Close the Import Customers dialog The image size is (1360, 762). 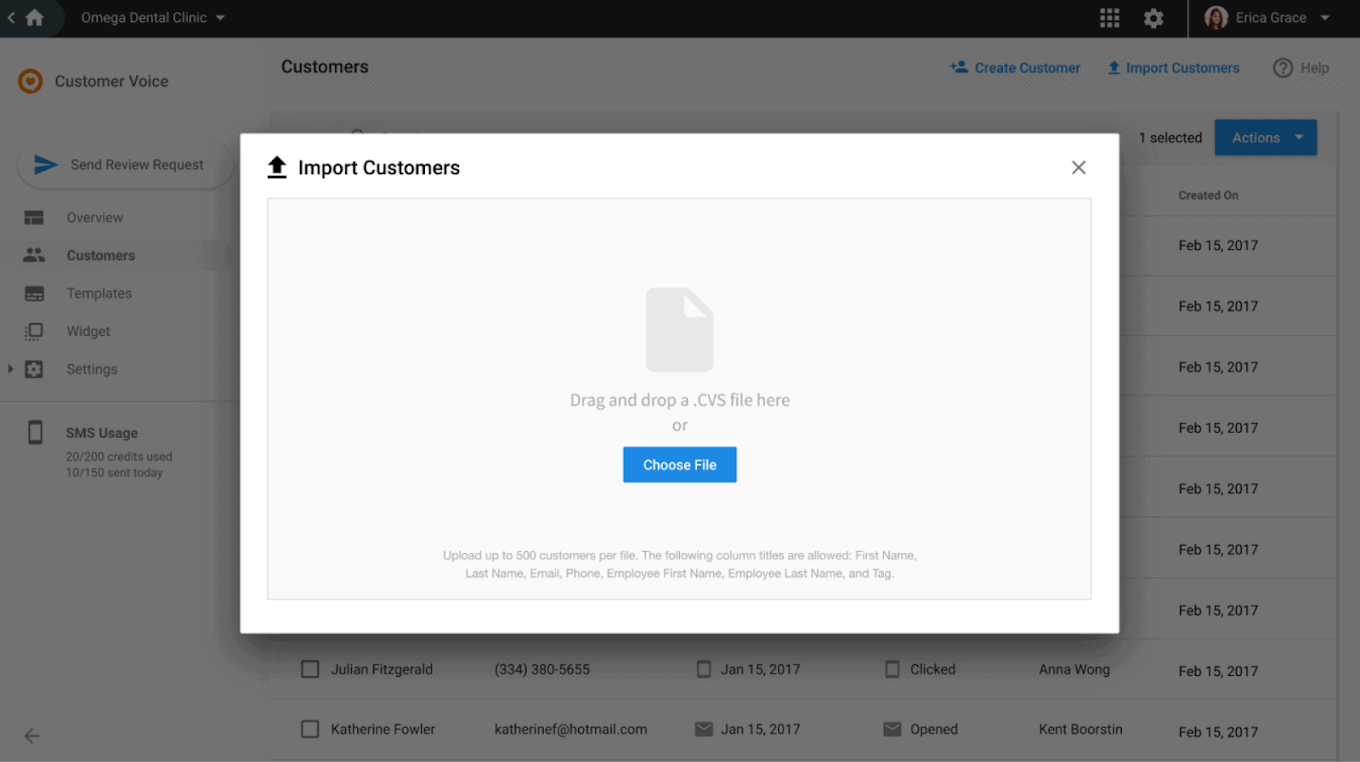1078,168
